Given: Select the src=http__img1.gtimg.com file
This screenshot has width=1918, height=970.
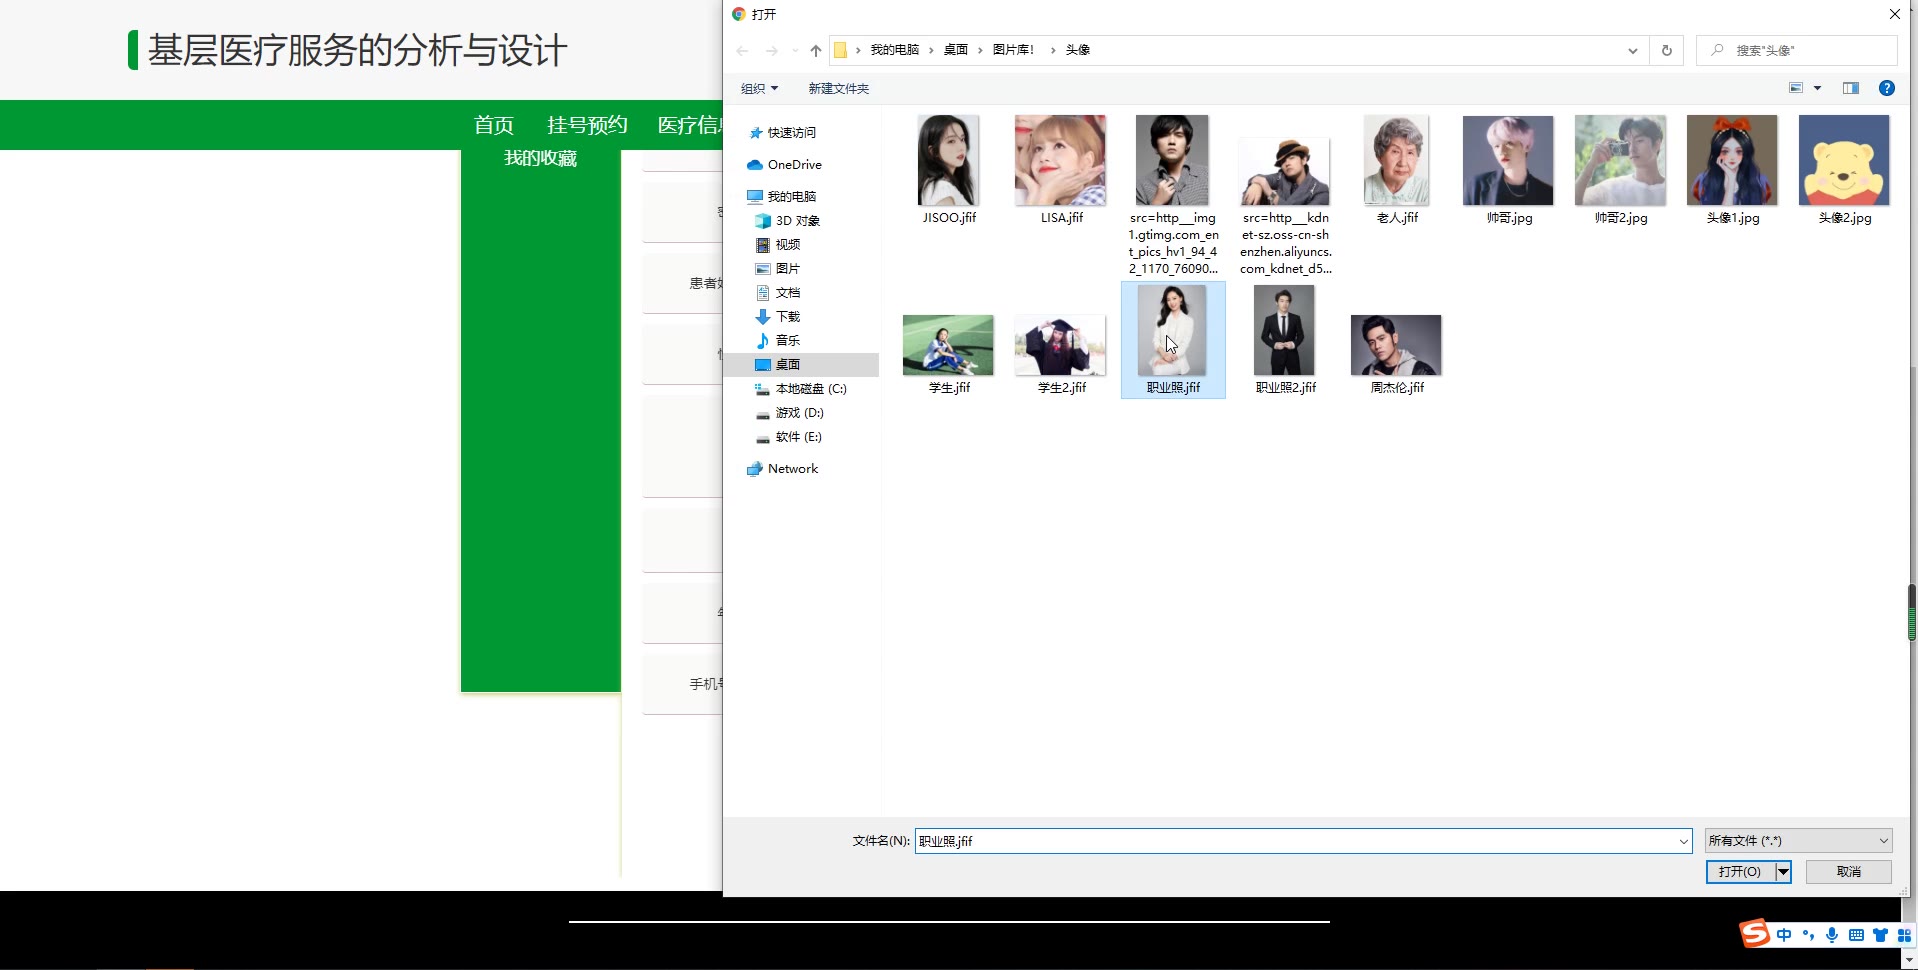Looking at the screenshot, I should (1173, 195).
